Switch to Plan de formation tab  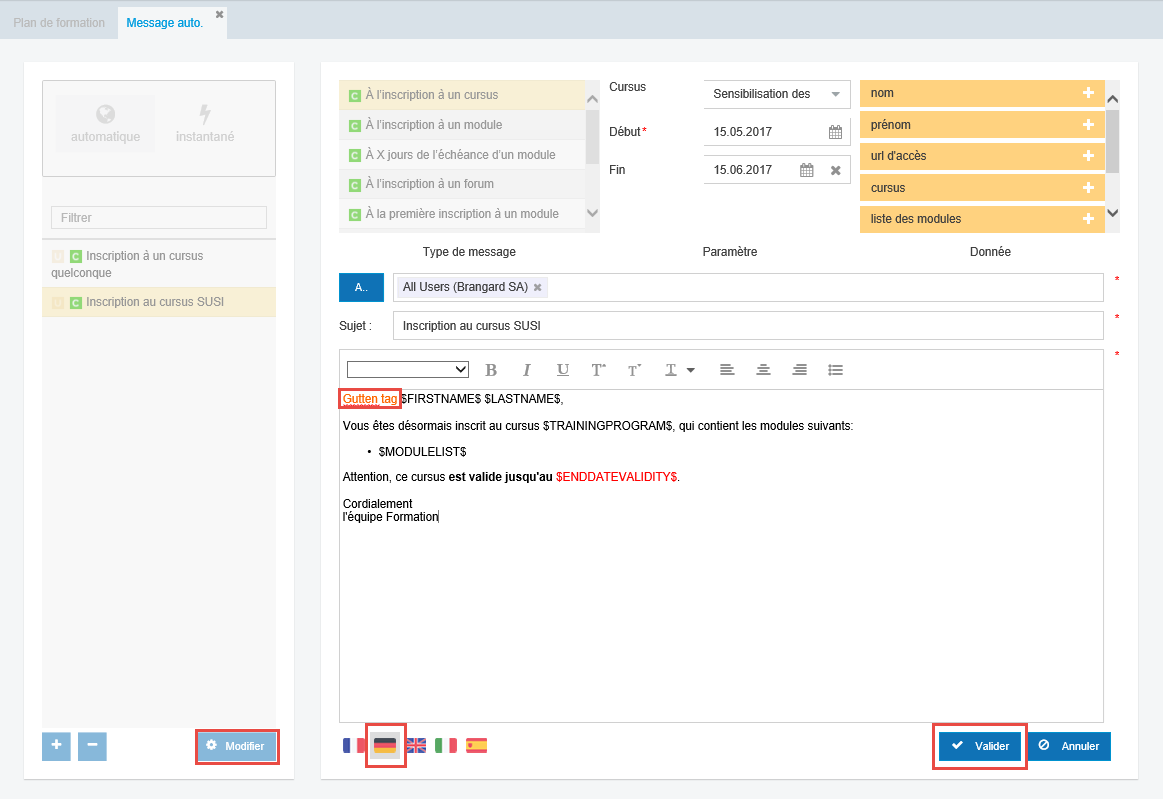coord(59,23)
